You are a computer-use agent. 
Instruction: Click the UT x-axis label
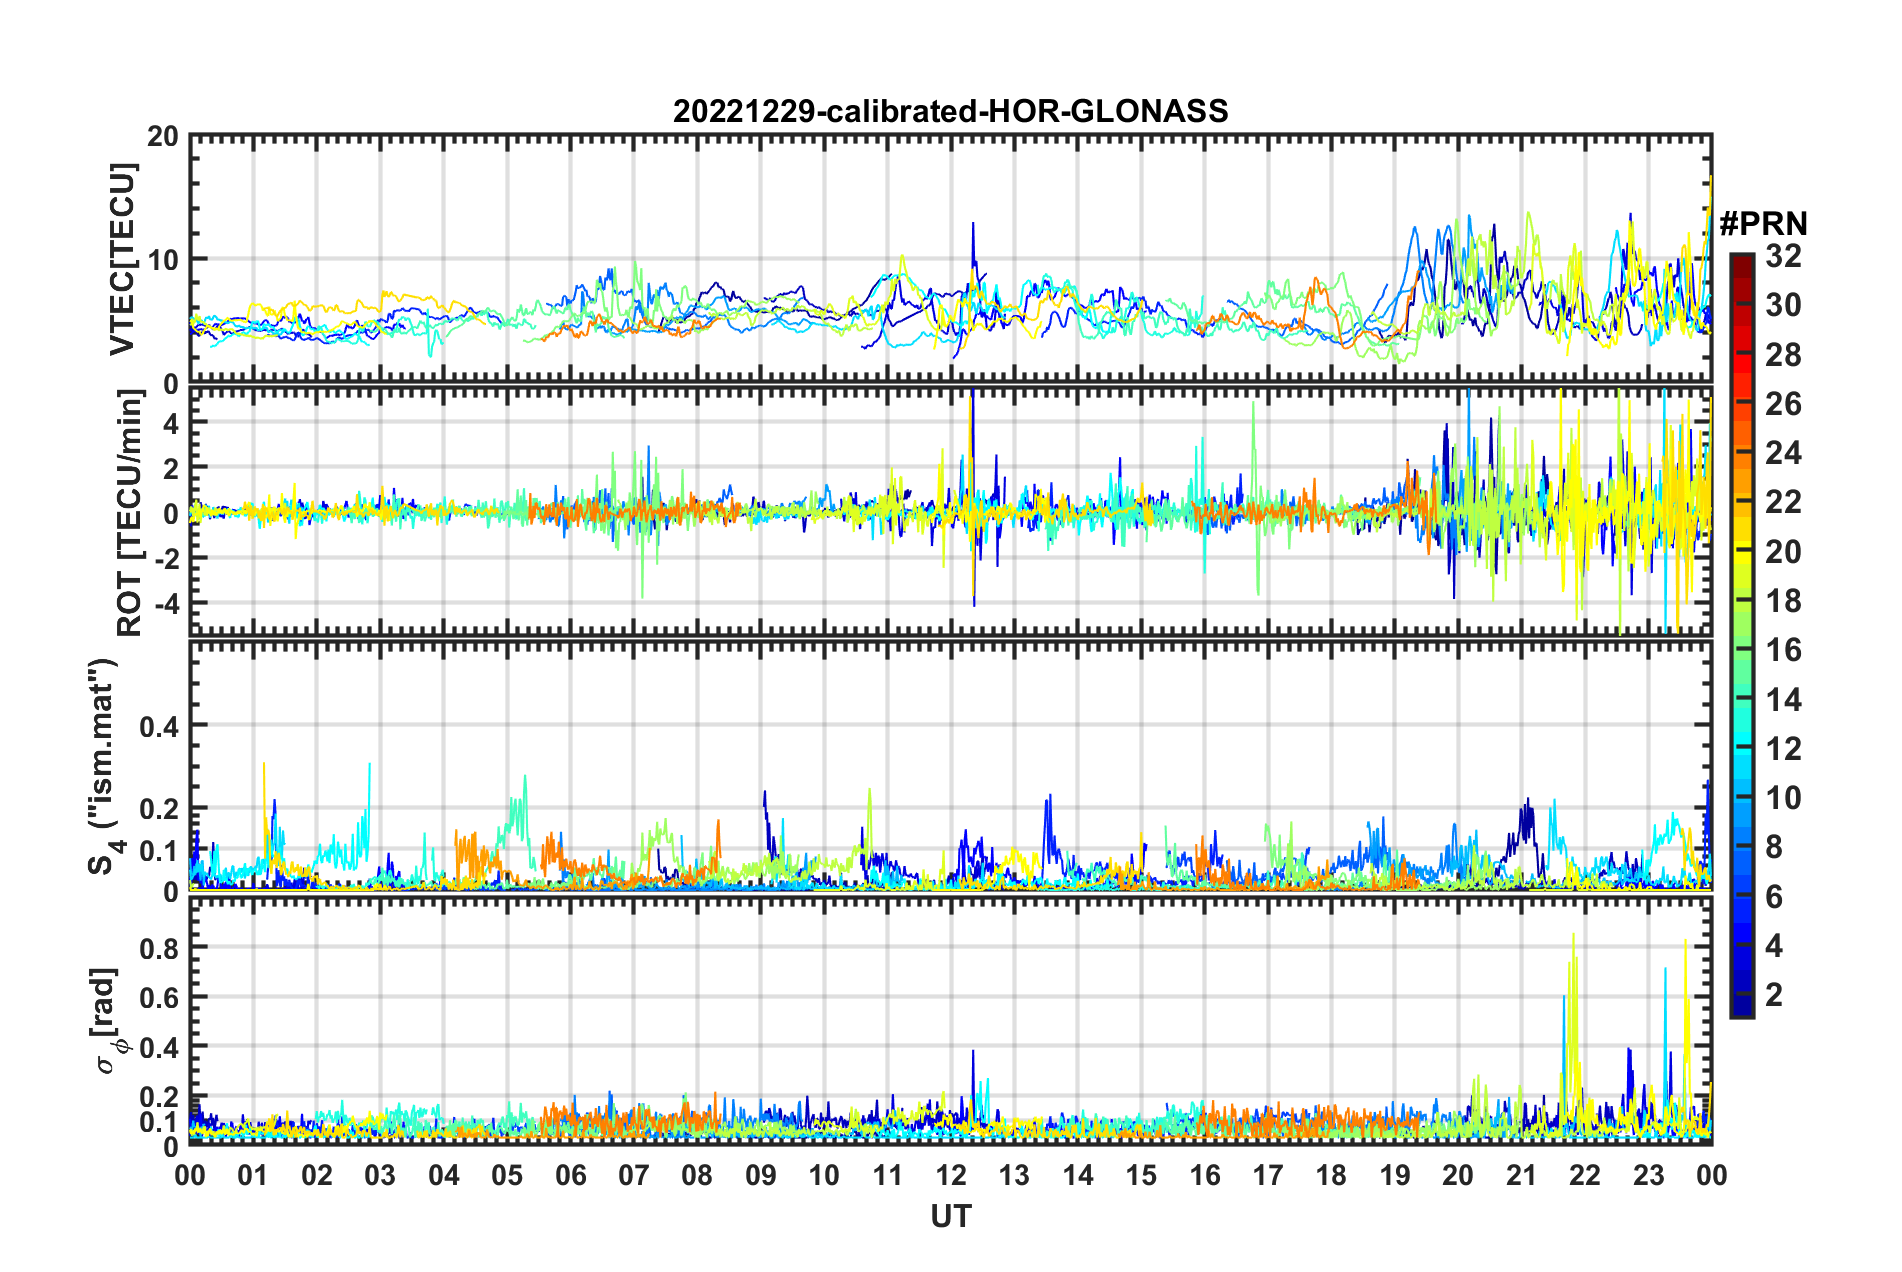pyautogui.click(x=950, y=1216)
